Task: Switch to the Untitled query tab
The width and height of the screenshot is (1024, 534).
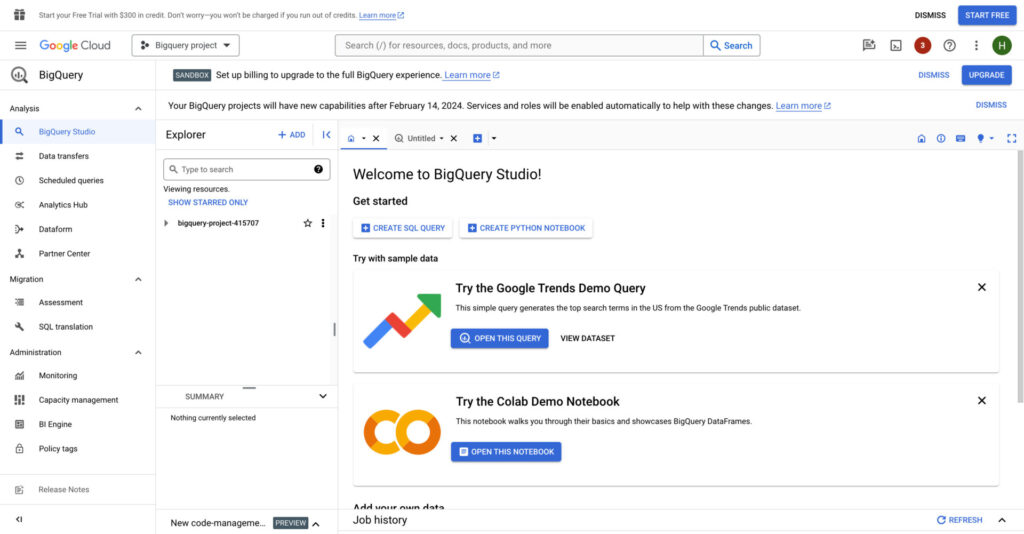Action: [x=420, y=139]
